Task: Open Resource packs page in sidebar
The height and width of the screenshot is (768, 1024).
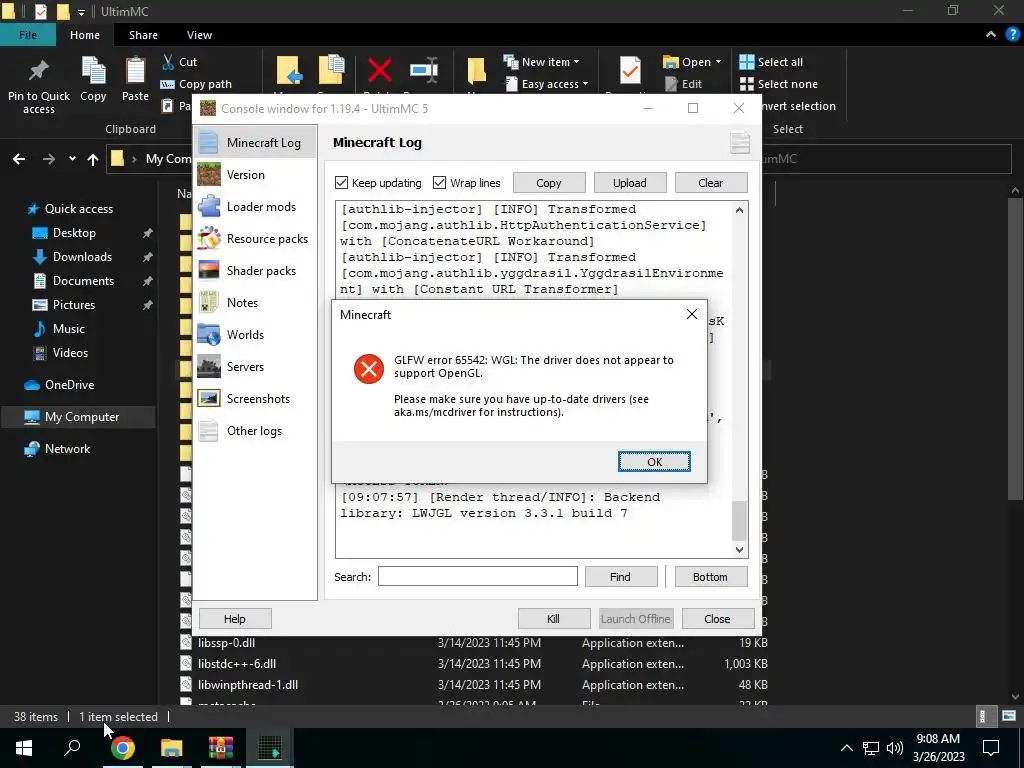Action: point(255,238)
